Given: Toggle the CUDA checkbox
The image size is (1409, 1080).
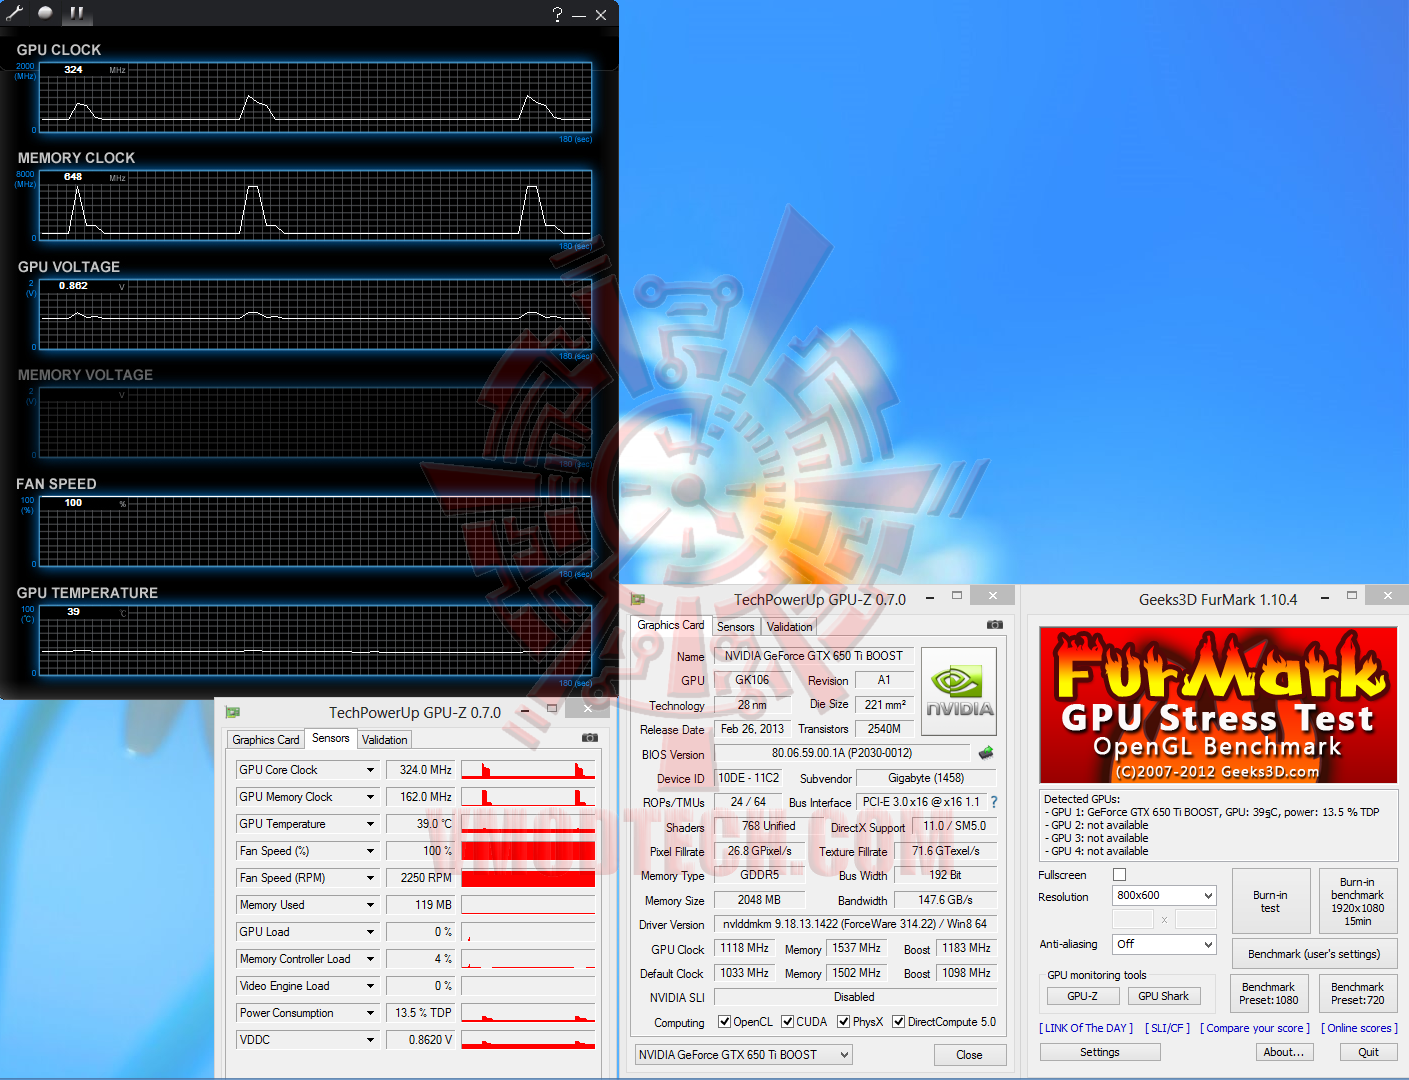Looking at the screenshot, I should coord(788,1022).
